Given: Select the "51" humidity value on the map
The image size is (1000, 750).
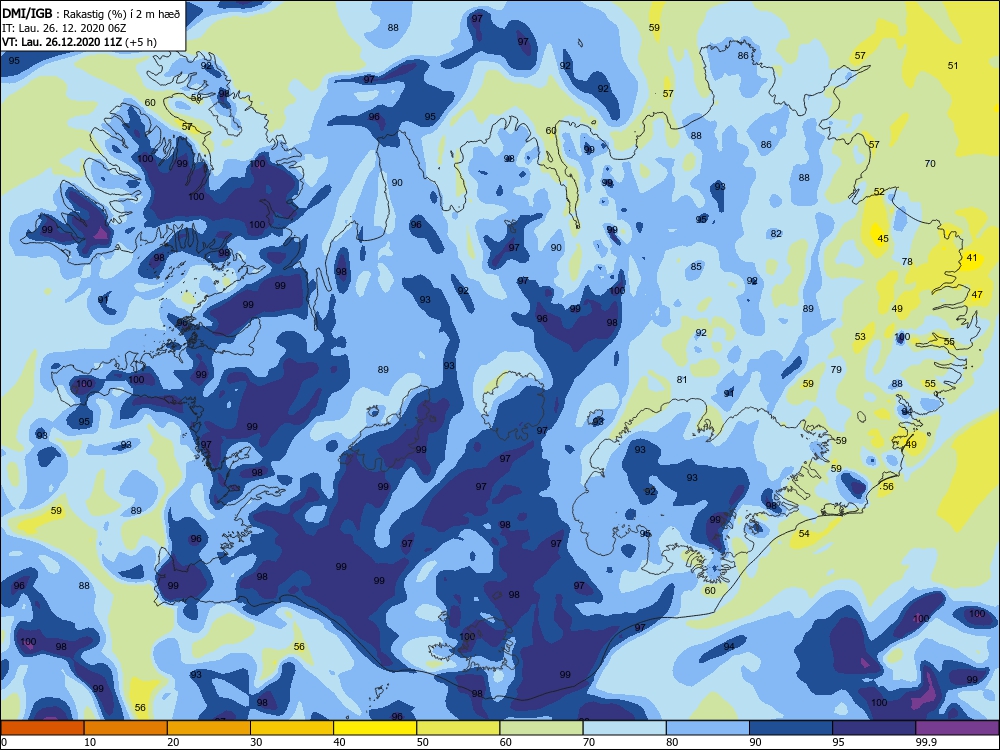Looking at the screenshot, I should click(x=953, y=65).
